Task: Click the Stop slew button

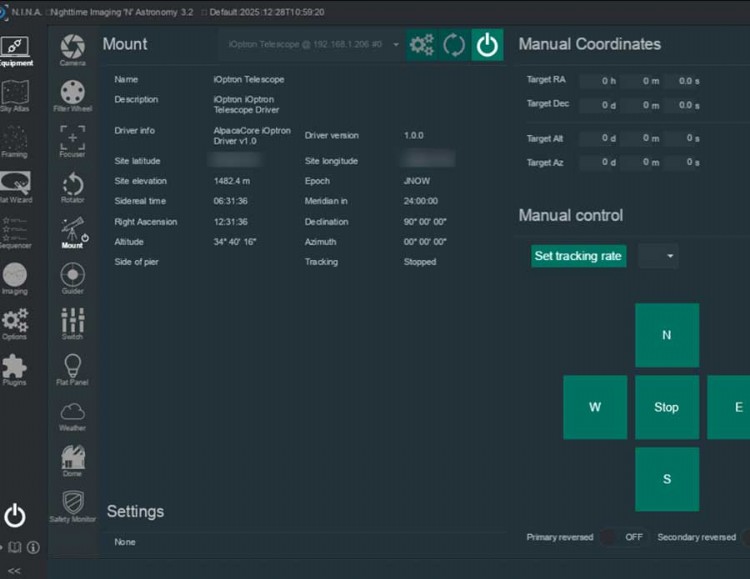Action: [667, 407]
